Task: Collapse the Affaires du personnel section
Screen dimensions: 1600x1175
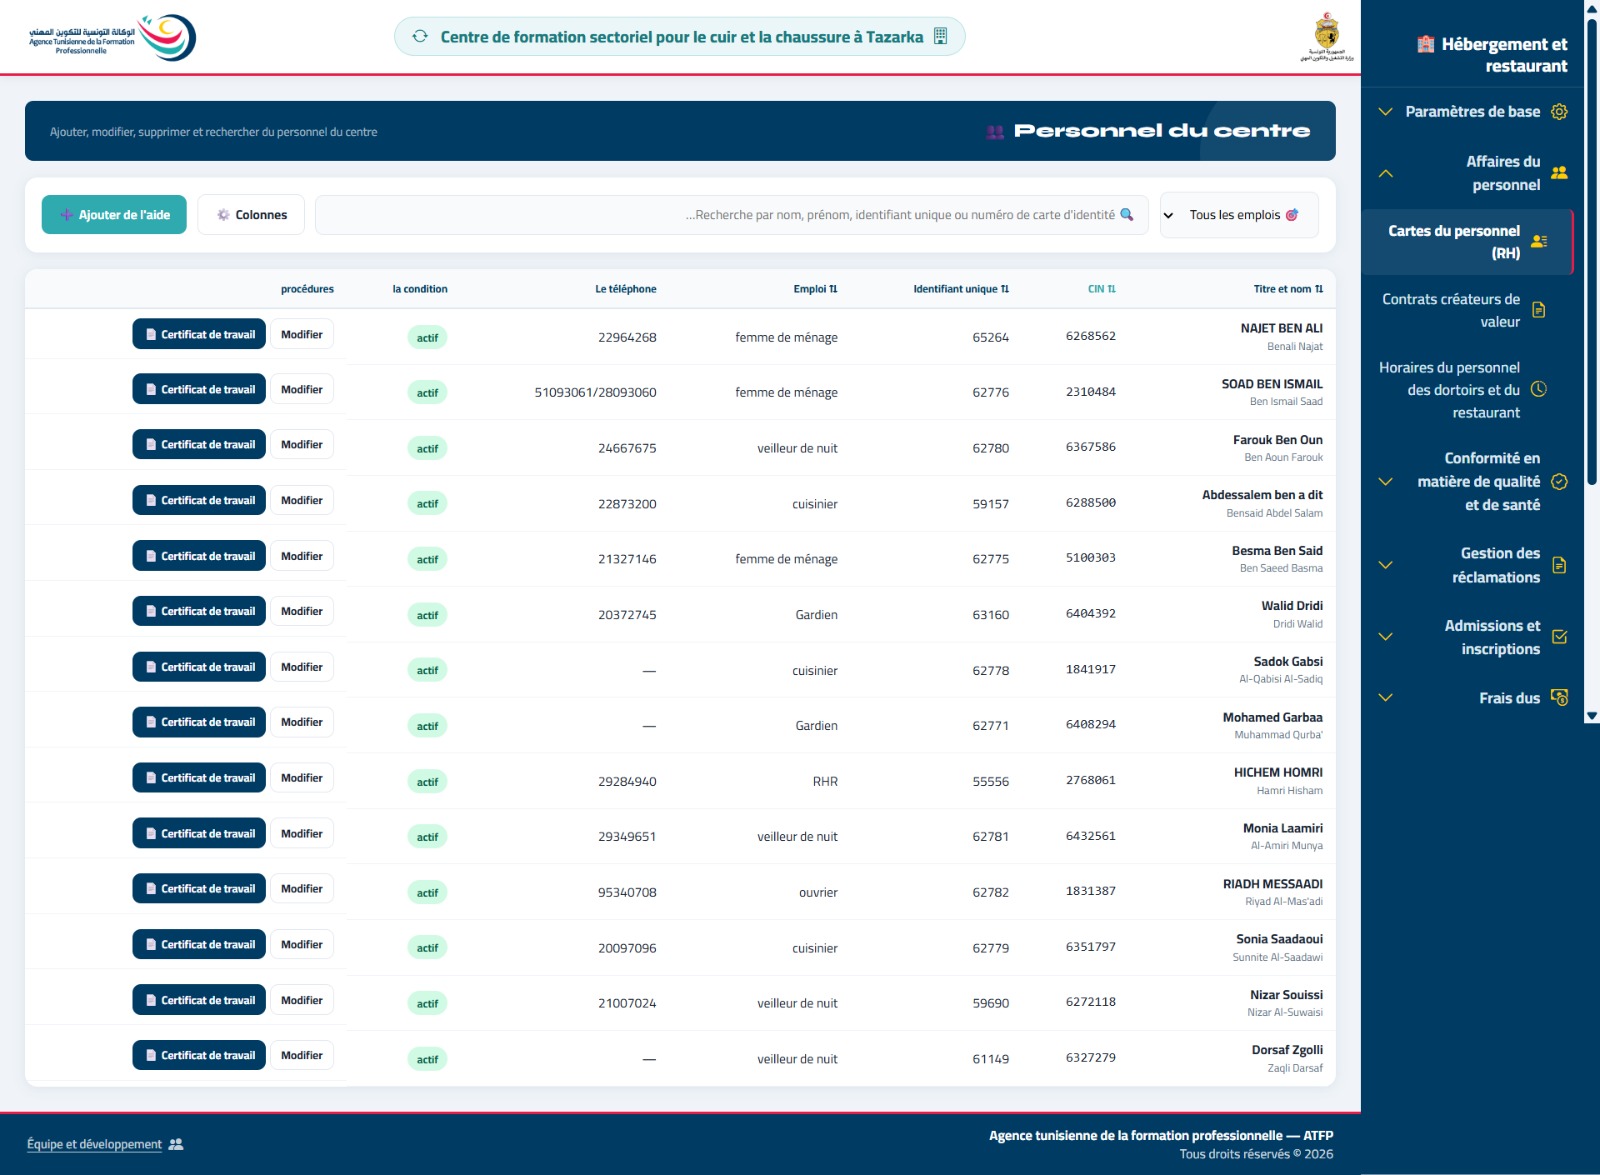Action: [1385, 173]
